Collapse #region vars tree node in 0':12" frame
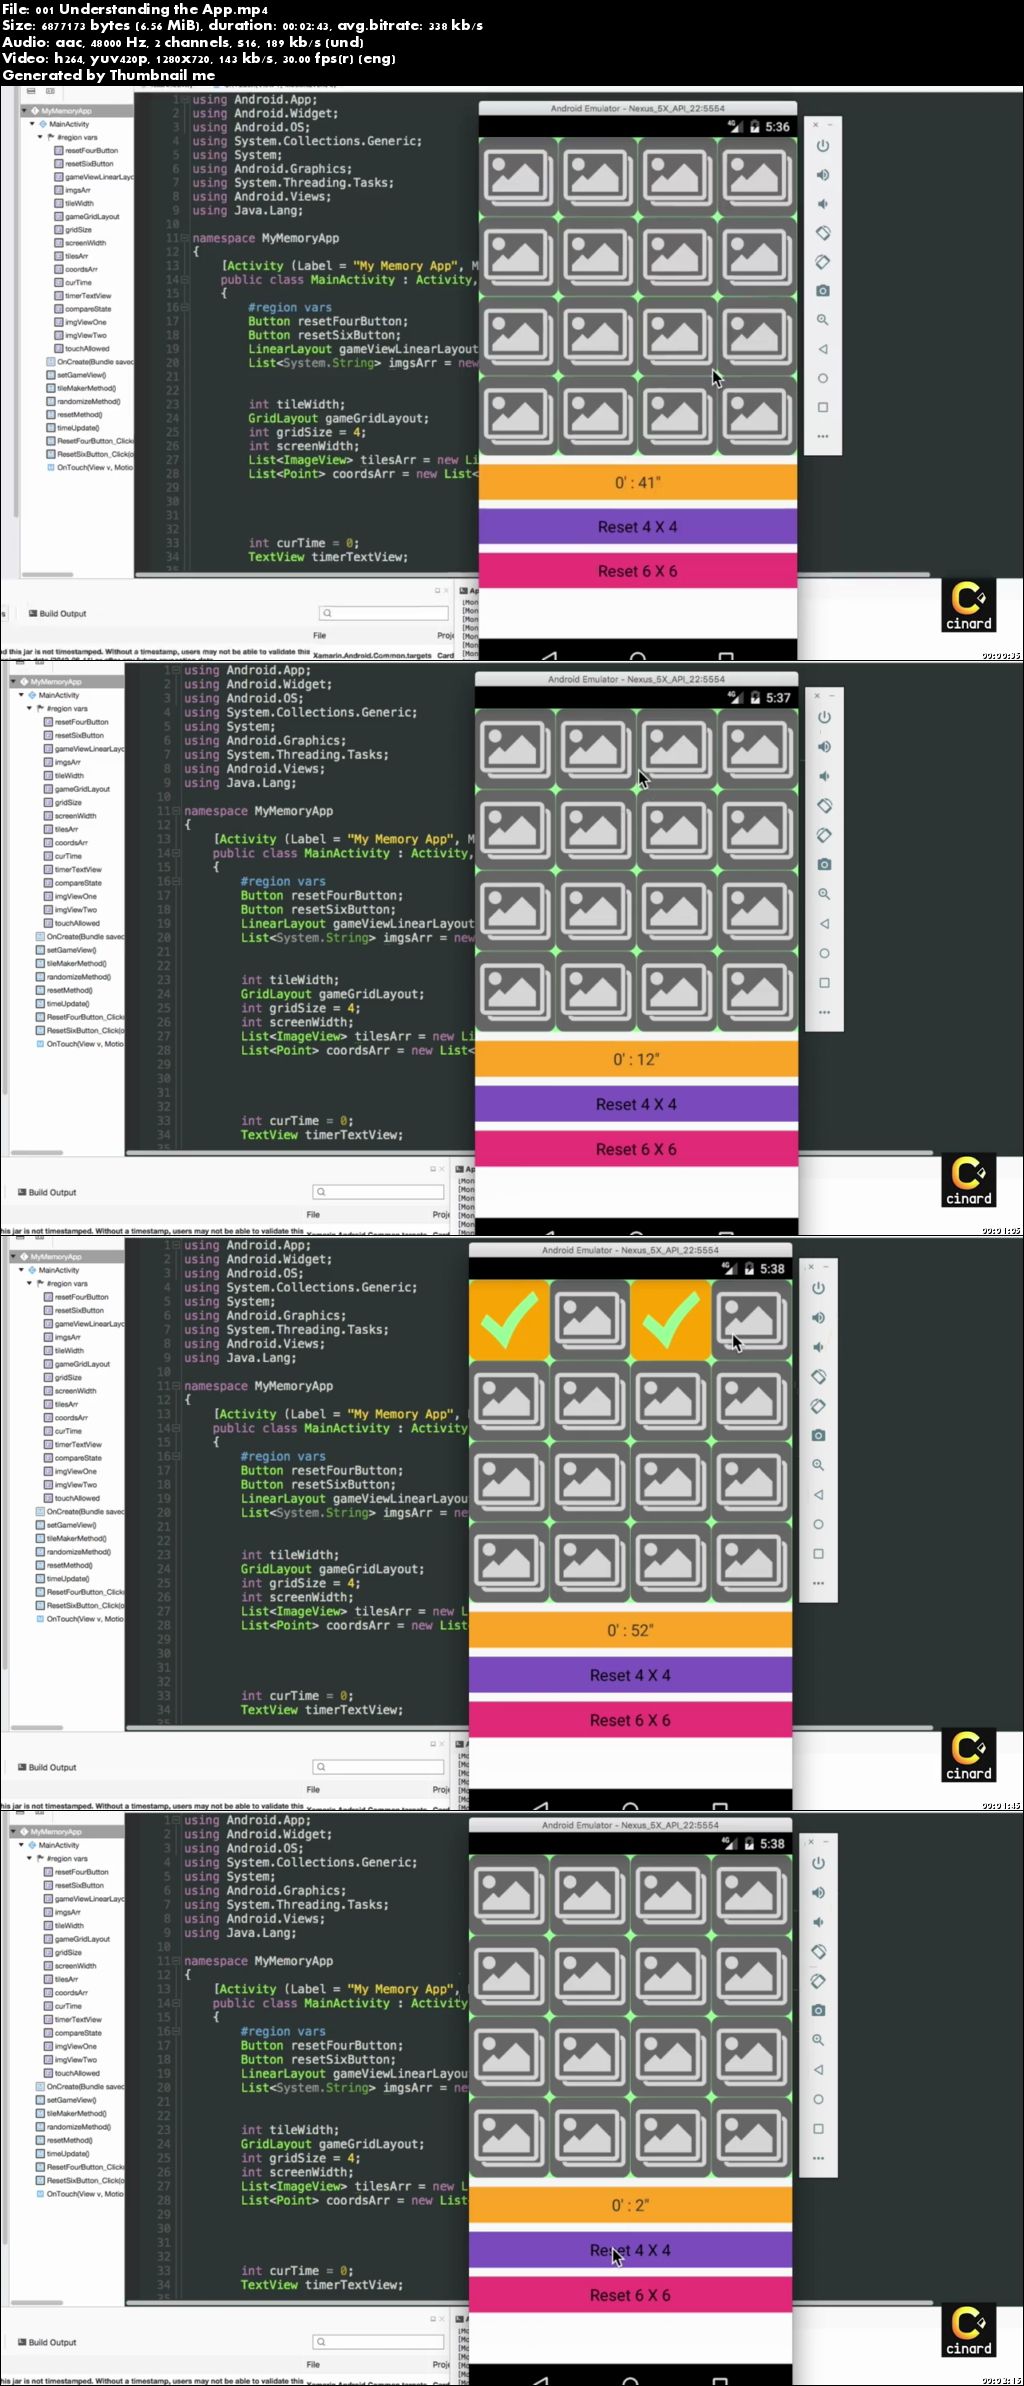1024x2386 pixels. 30,708
